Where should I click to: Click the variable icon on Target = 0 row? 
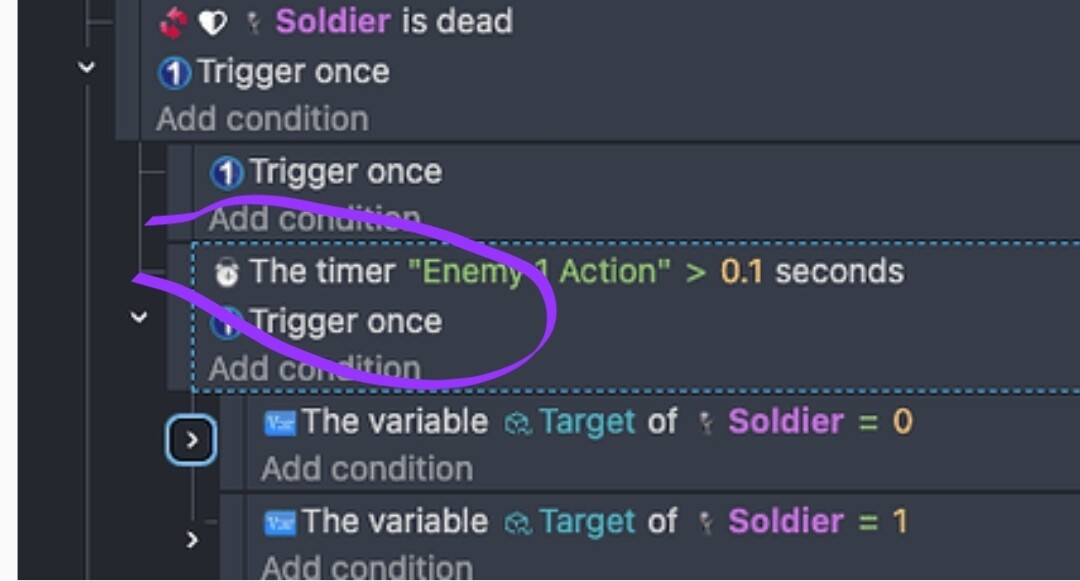280,423
